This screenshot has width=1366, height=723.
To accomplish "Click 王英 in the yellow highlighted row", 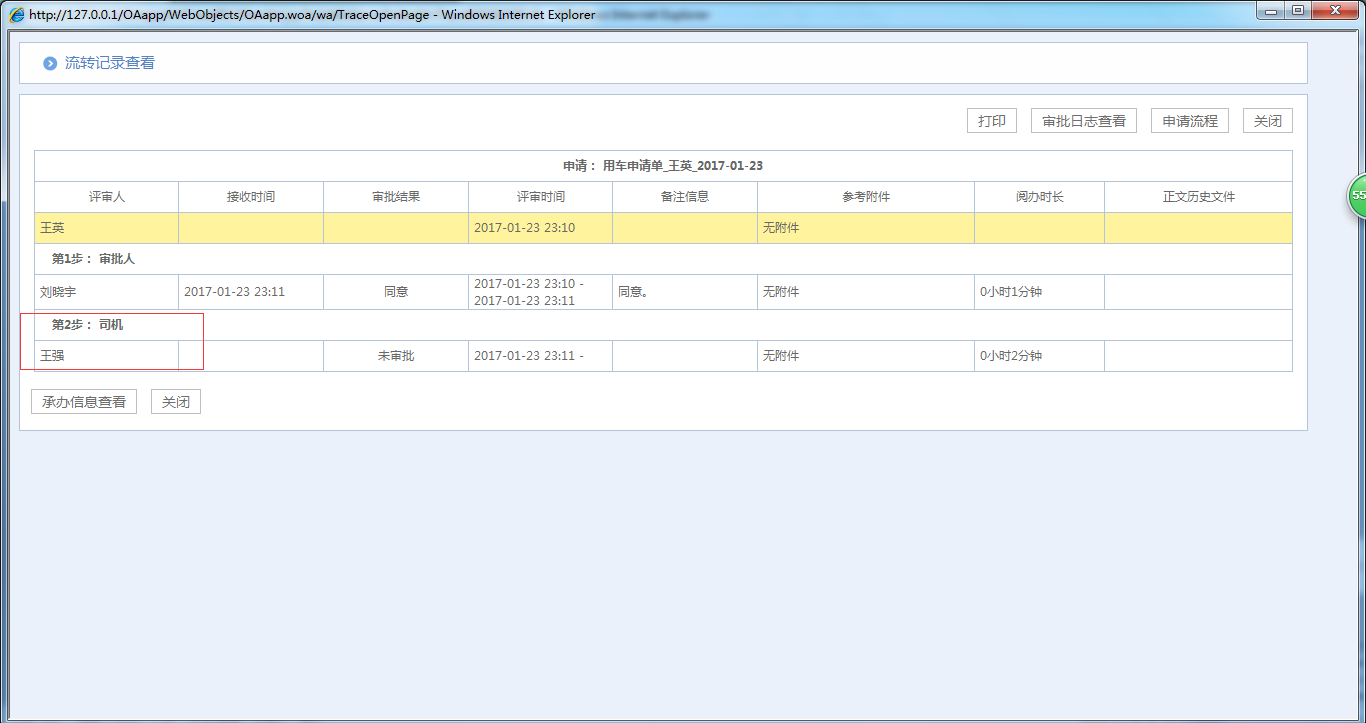I will tap(52, 228).
